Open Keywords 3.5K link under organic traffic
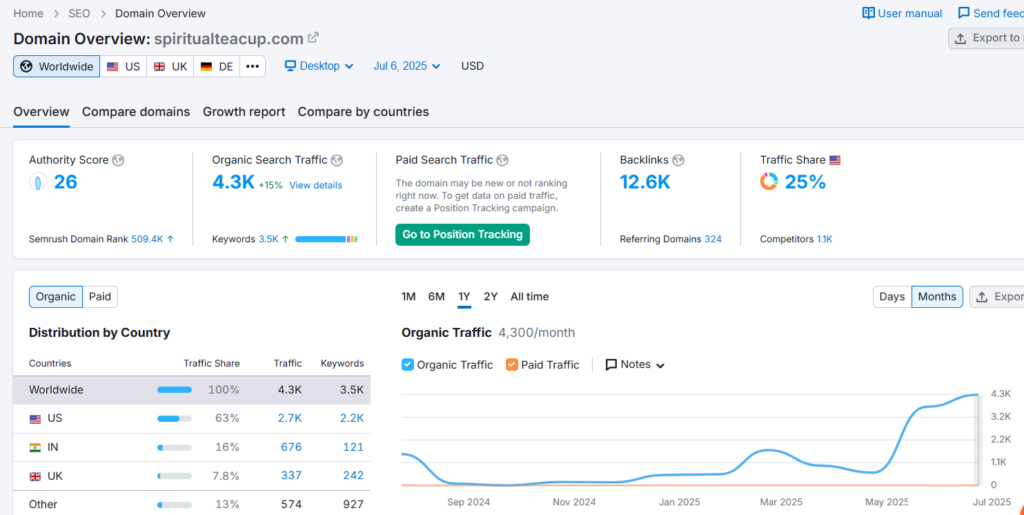Image resolution: width=1024 pixels, height=515 pixels. click(x=268, y=239)
